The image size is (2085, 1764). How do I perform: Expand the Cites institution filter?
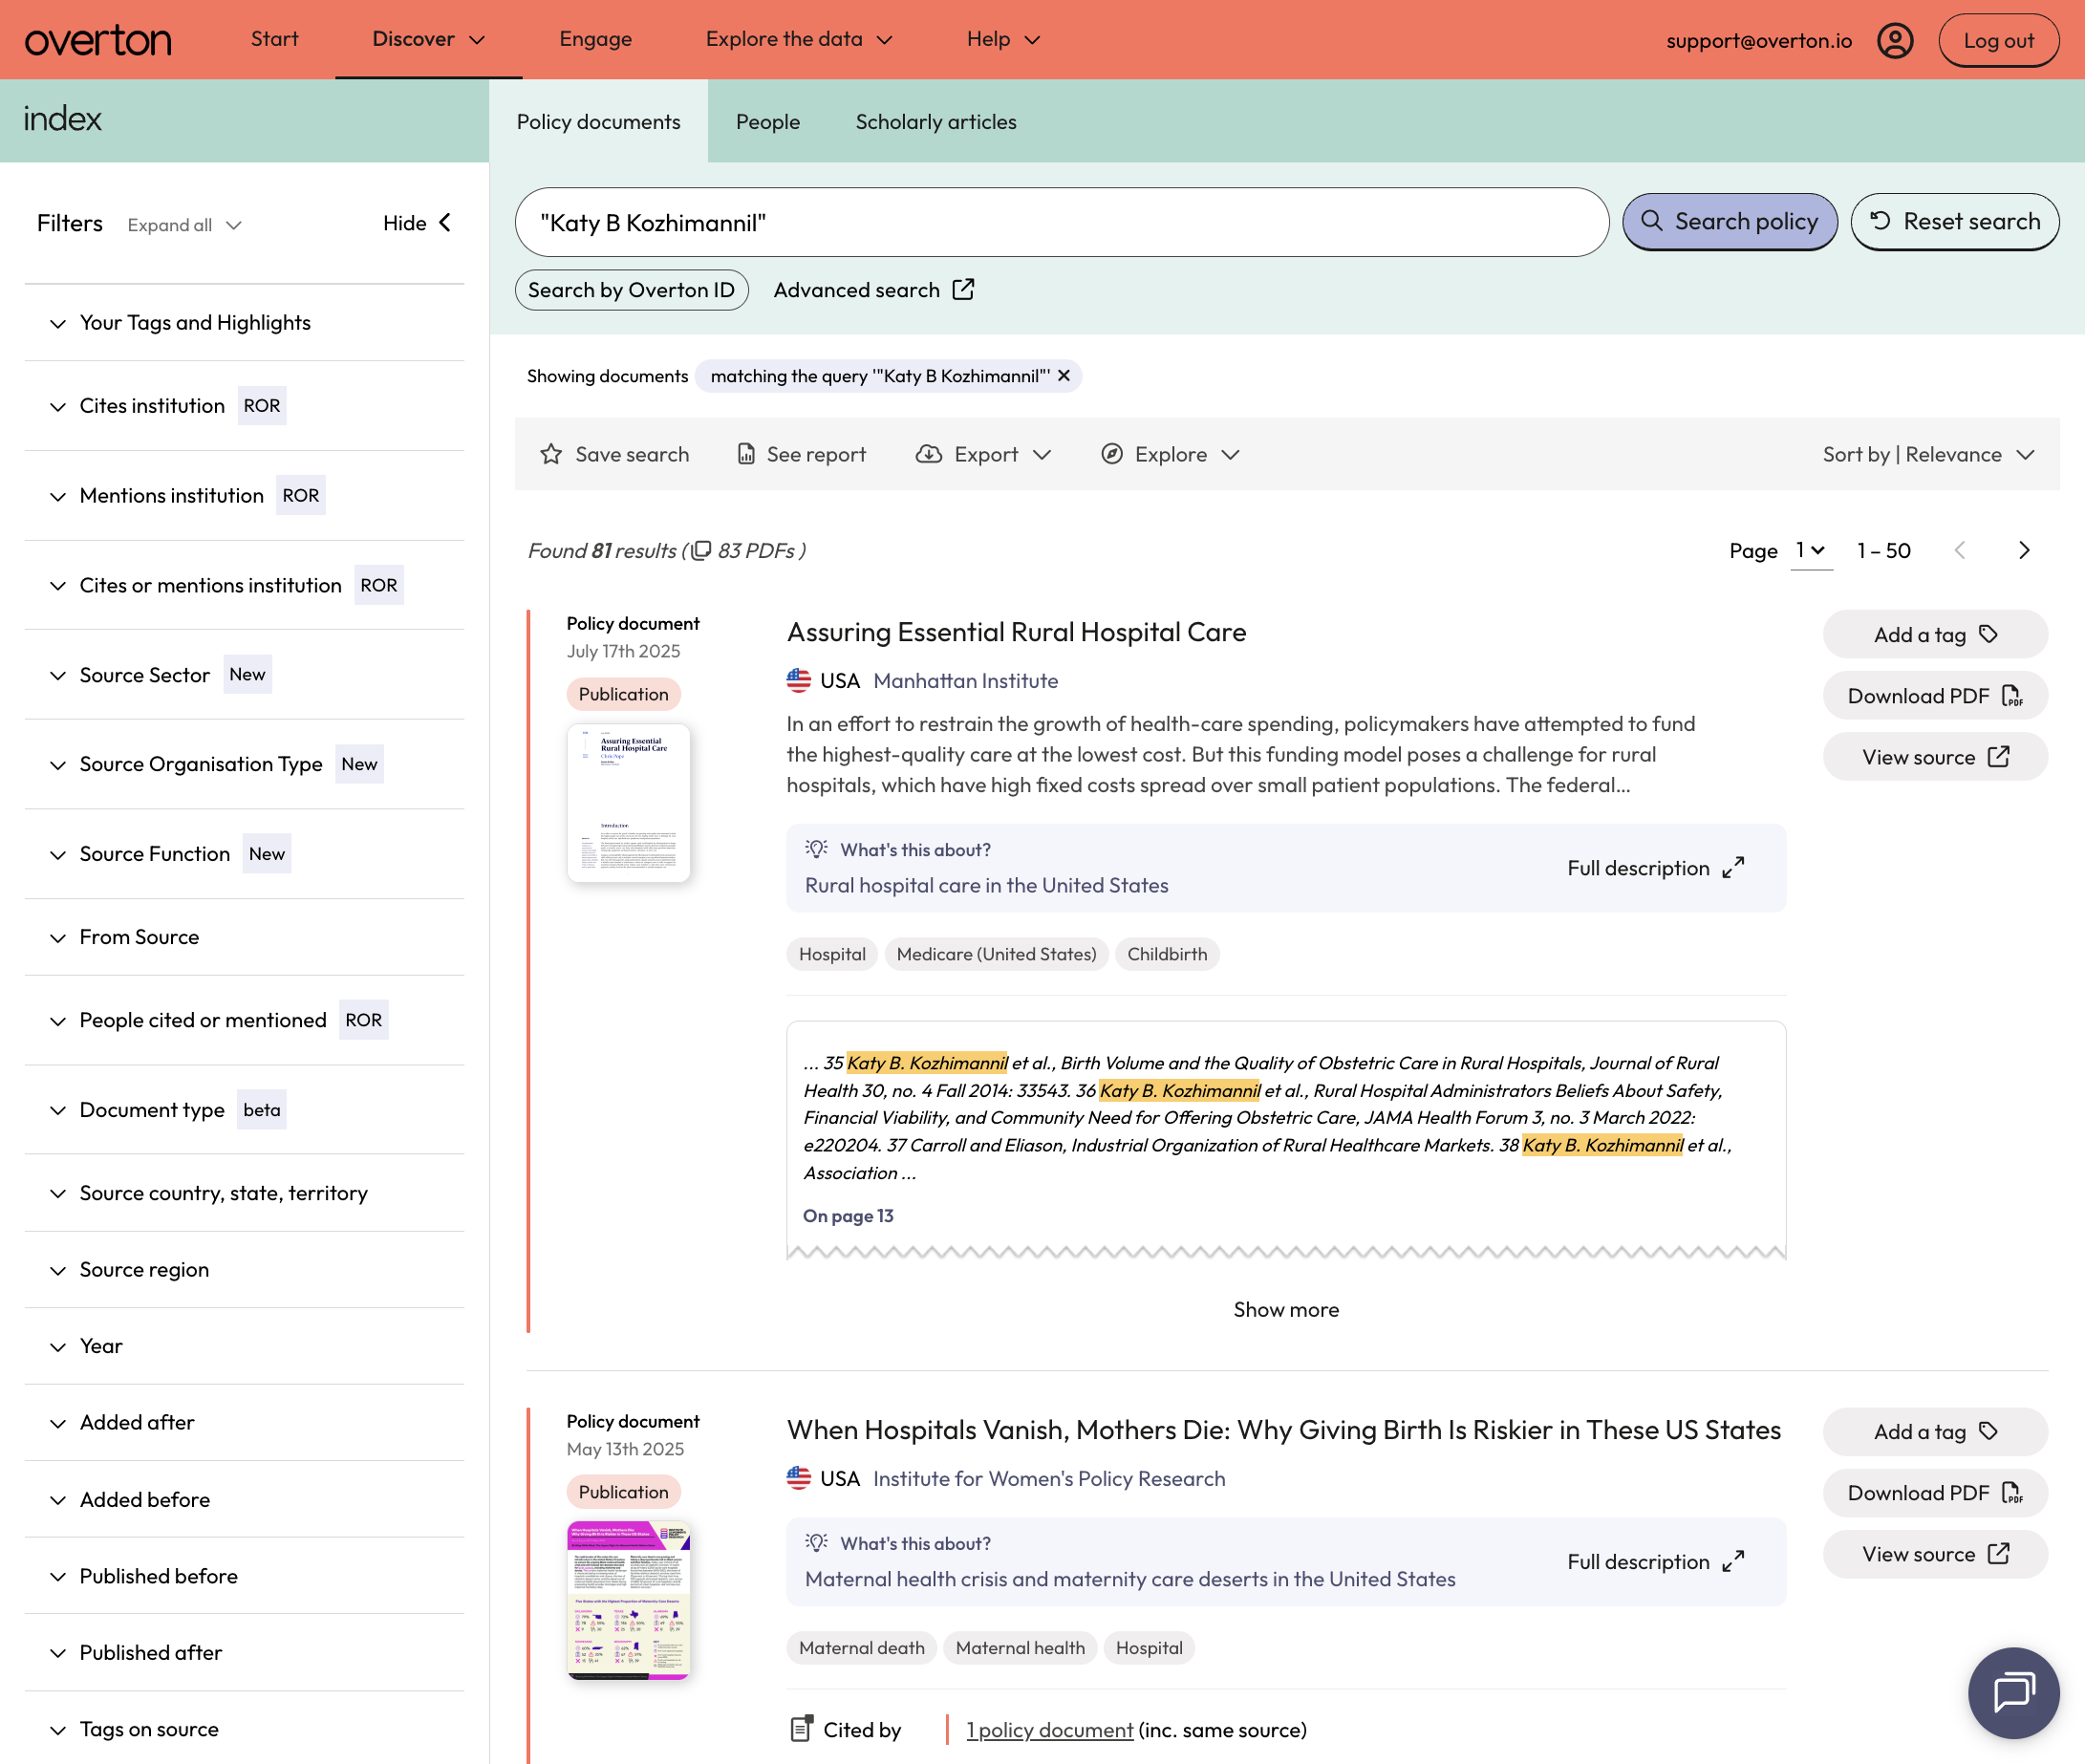coord(244,405)
